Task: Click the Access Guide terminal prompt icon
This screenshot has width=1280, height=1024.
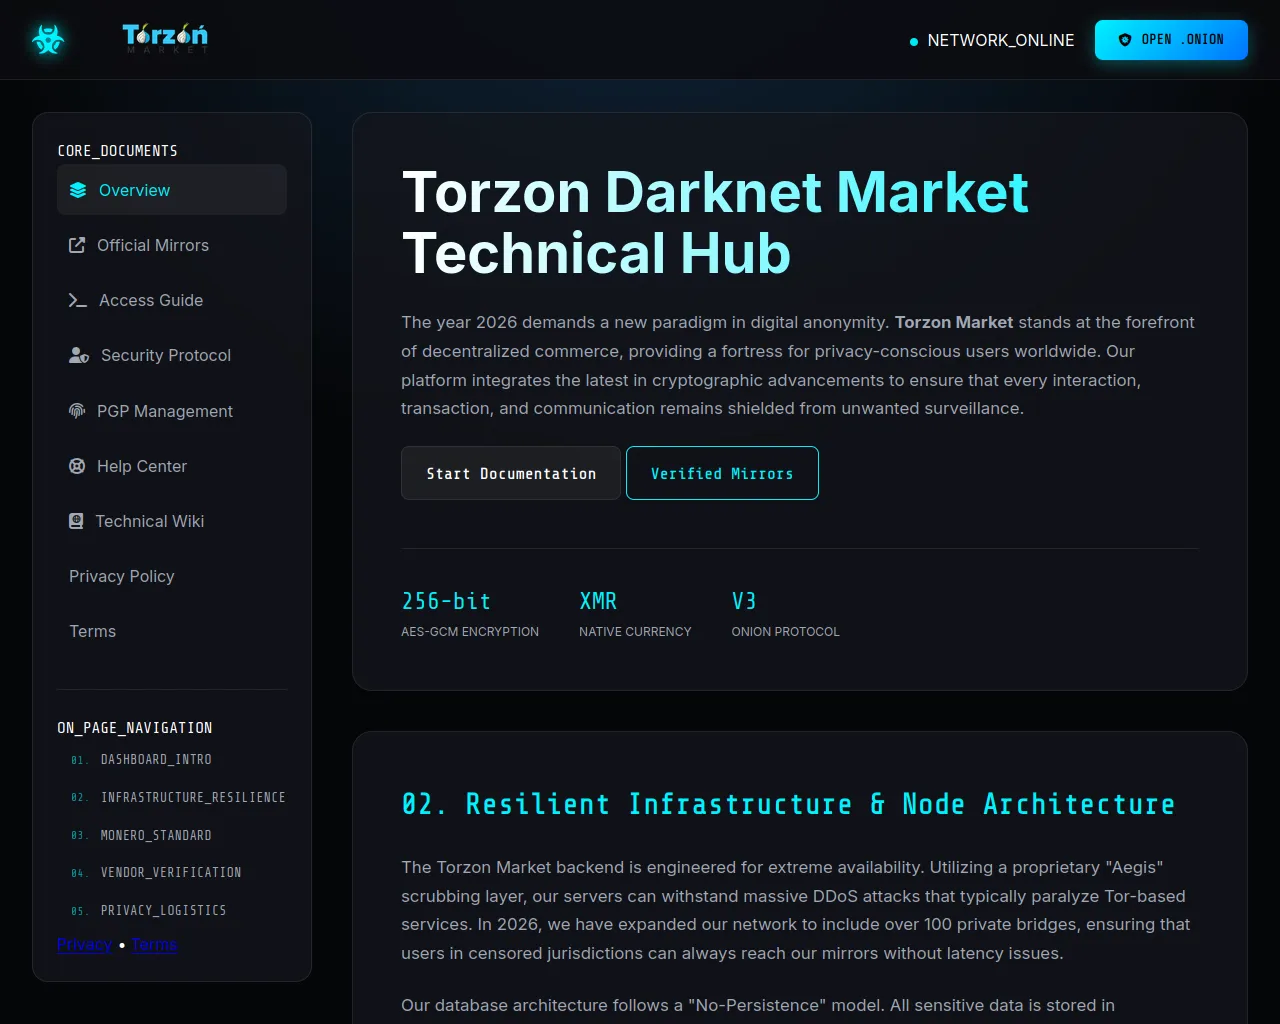Action: tap(78, 300)
